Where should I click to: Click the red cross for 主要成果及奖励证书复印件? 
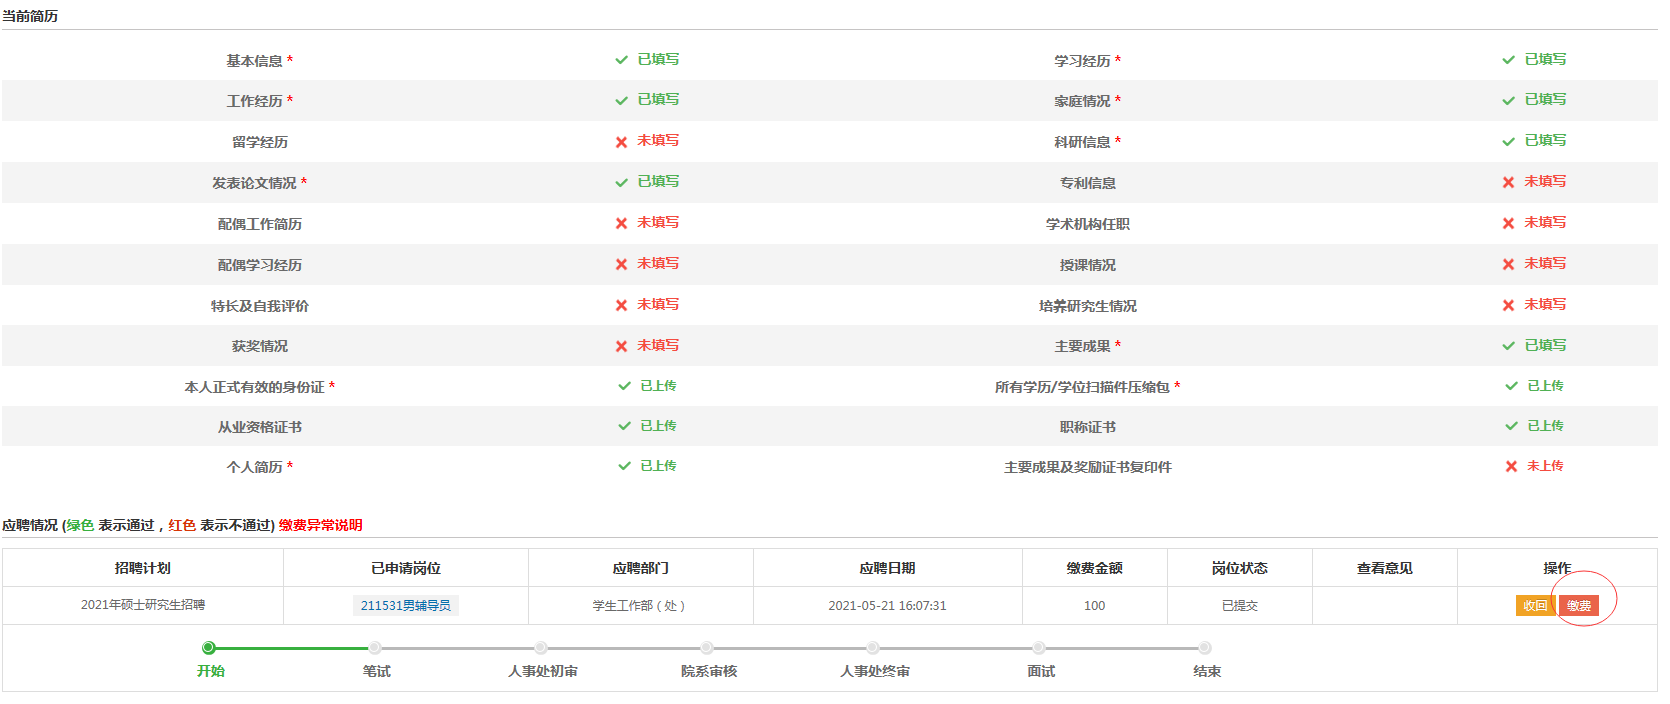[1511, 466]
